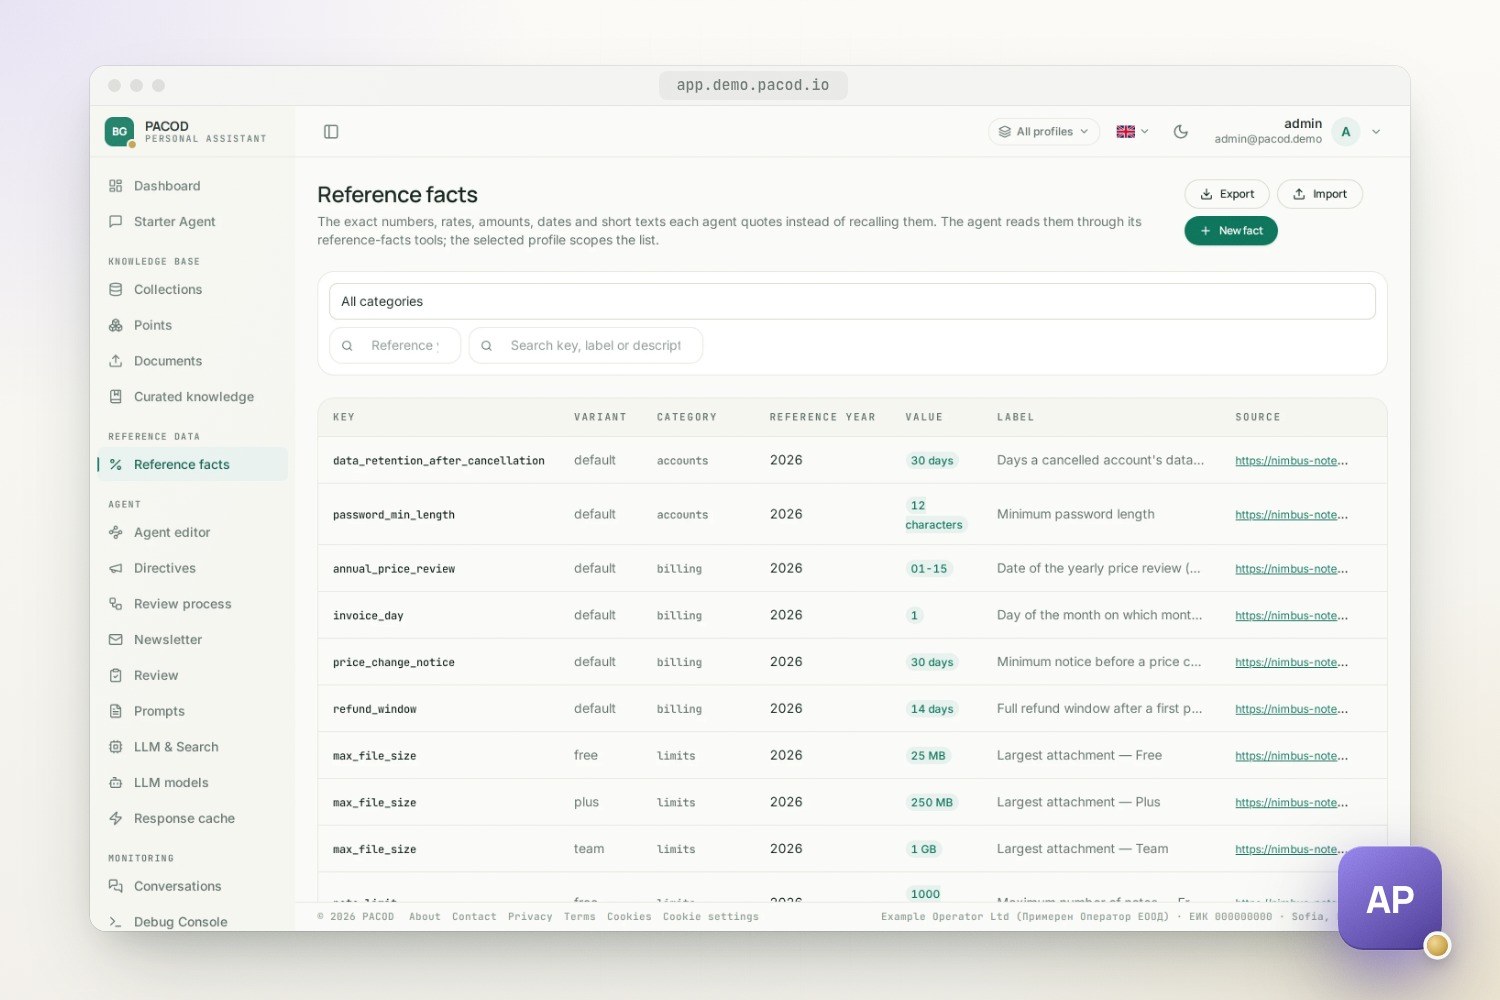Click the Conversations chat icon
The image size is (1500, 1000).
(116, 886)
